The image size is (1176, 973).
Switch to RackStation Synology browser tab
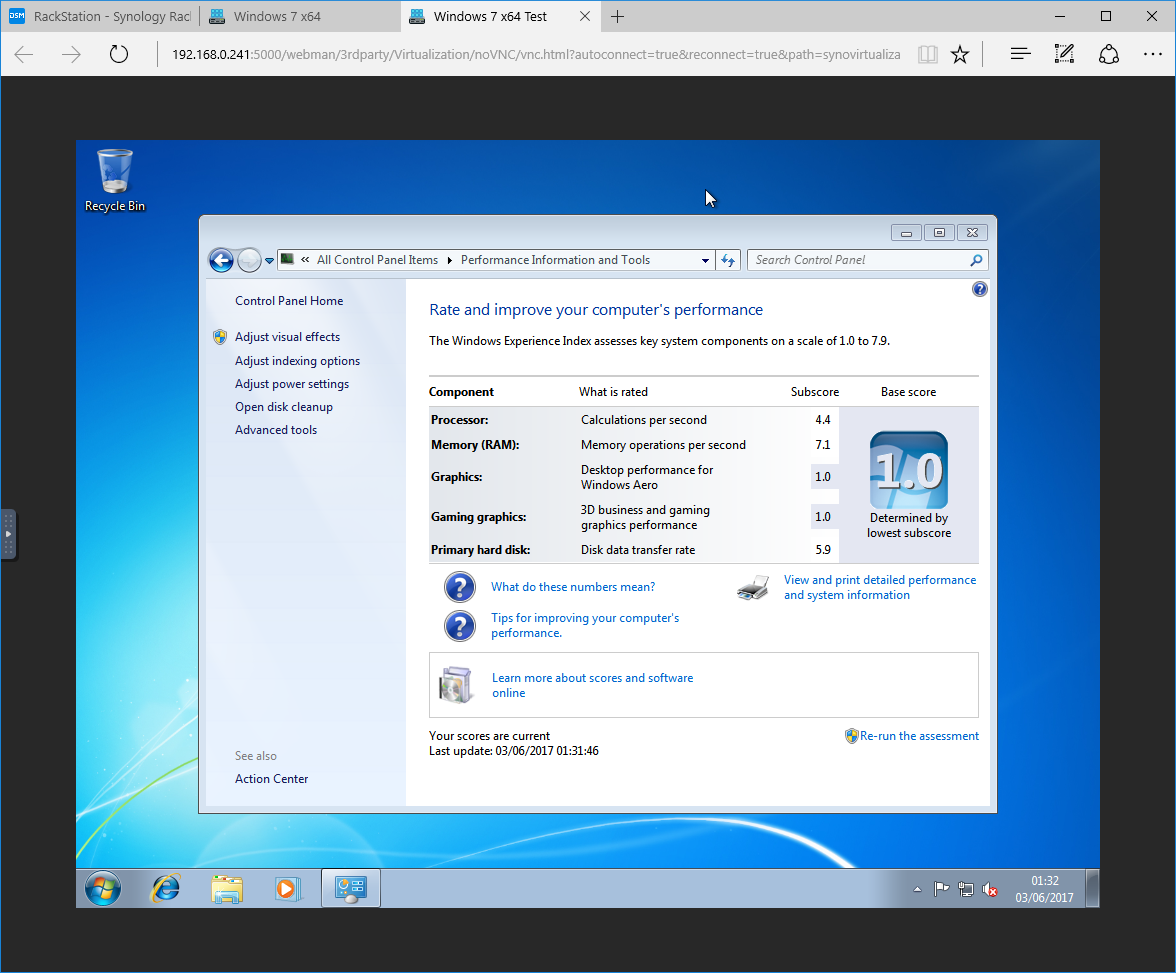point(100,17)
